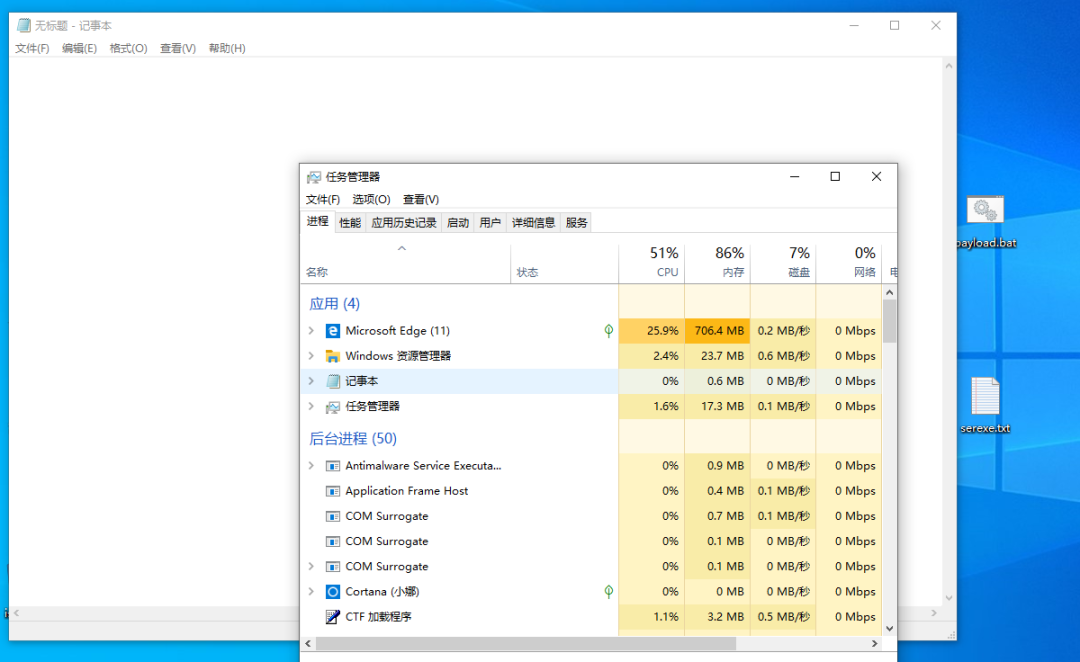Click the green leaf icon beside Microsoft Edge

click(609, 331)
